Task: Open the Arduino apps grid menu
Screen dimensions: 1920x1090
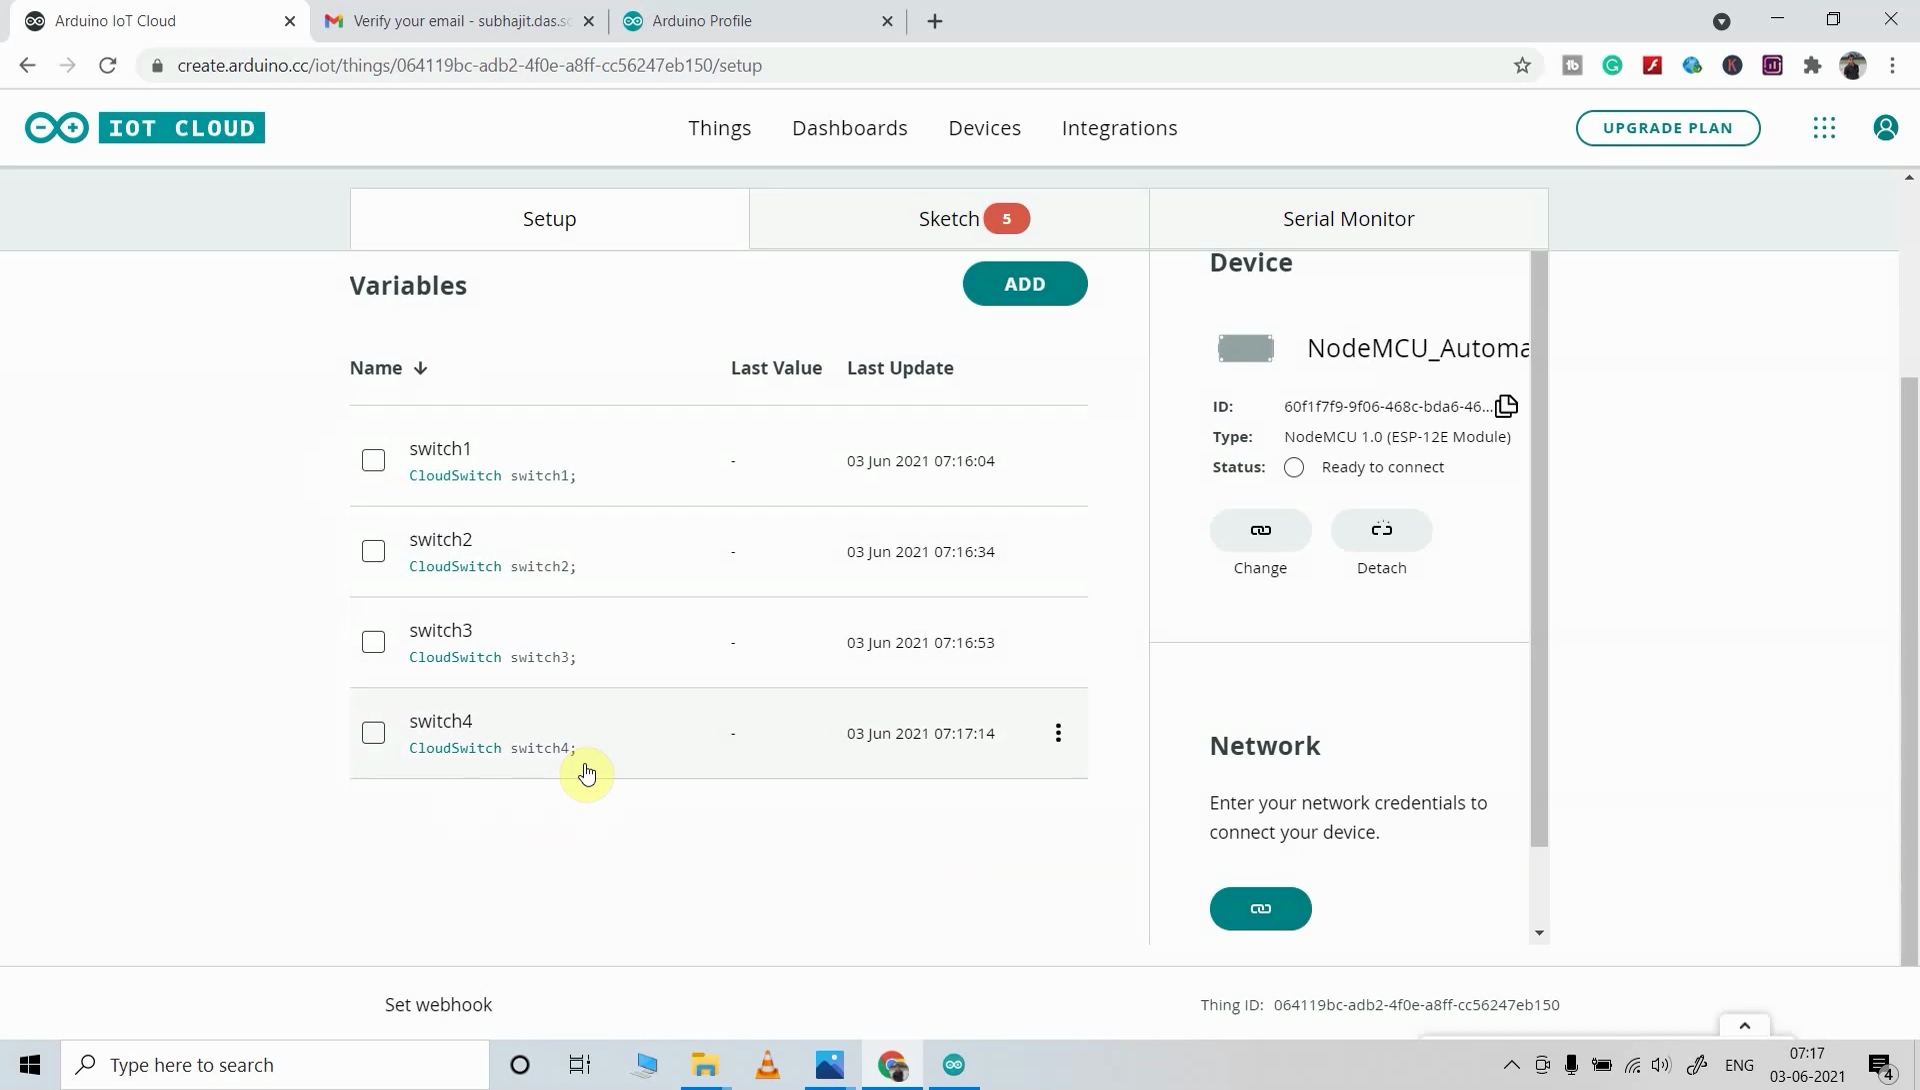Action: tap(1824, 128)
